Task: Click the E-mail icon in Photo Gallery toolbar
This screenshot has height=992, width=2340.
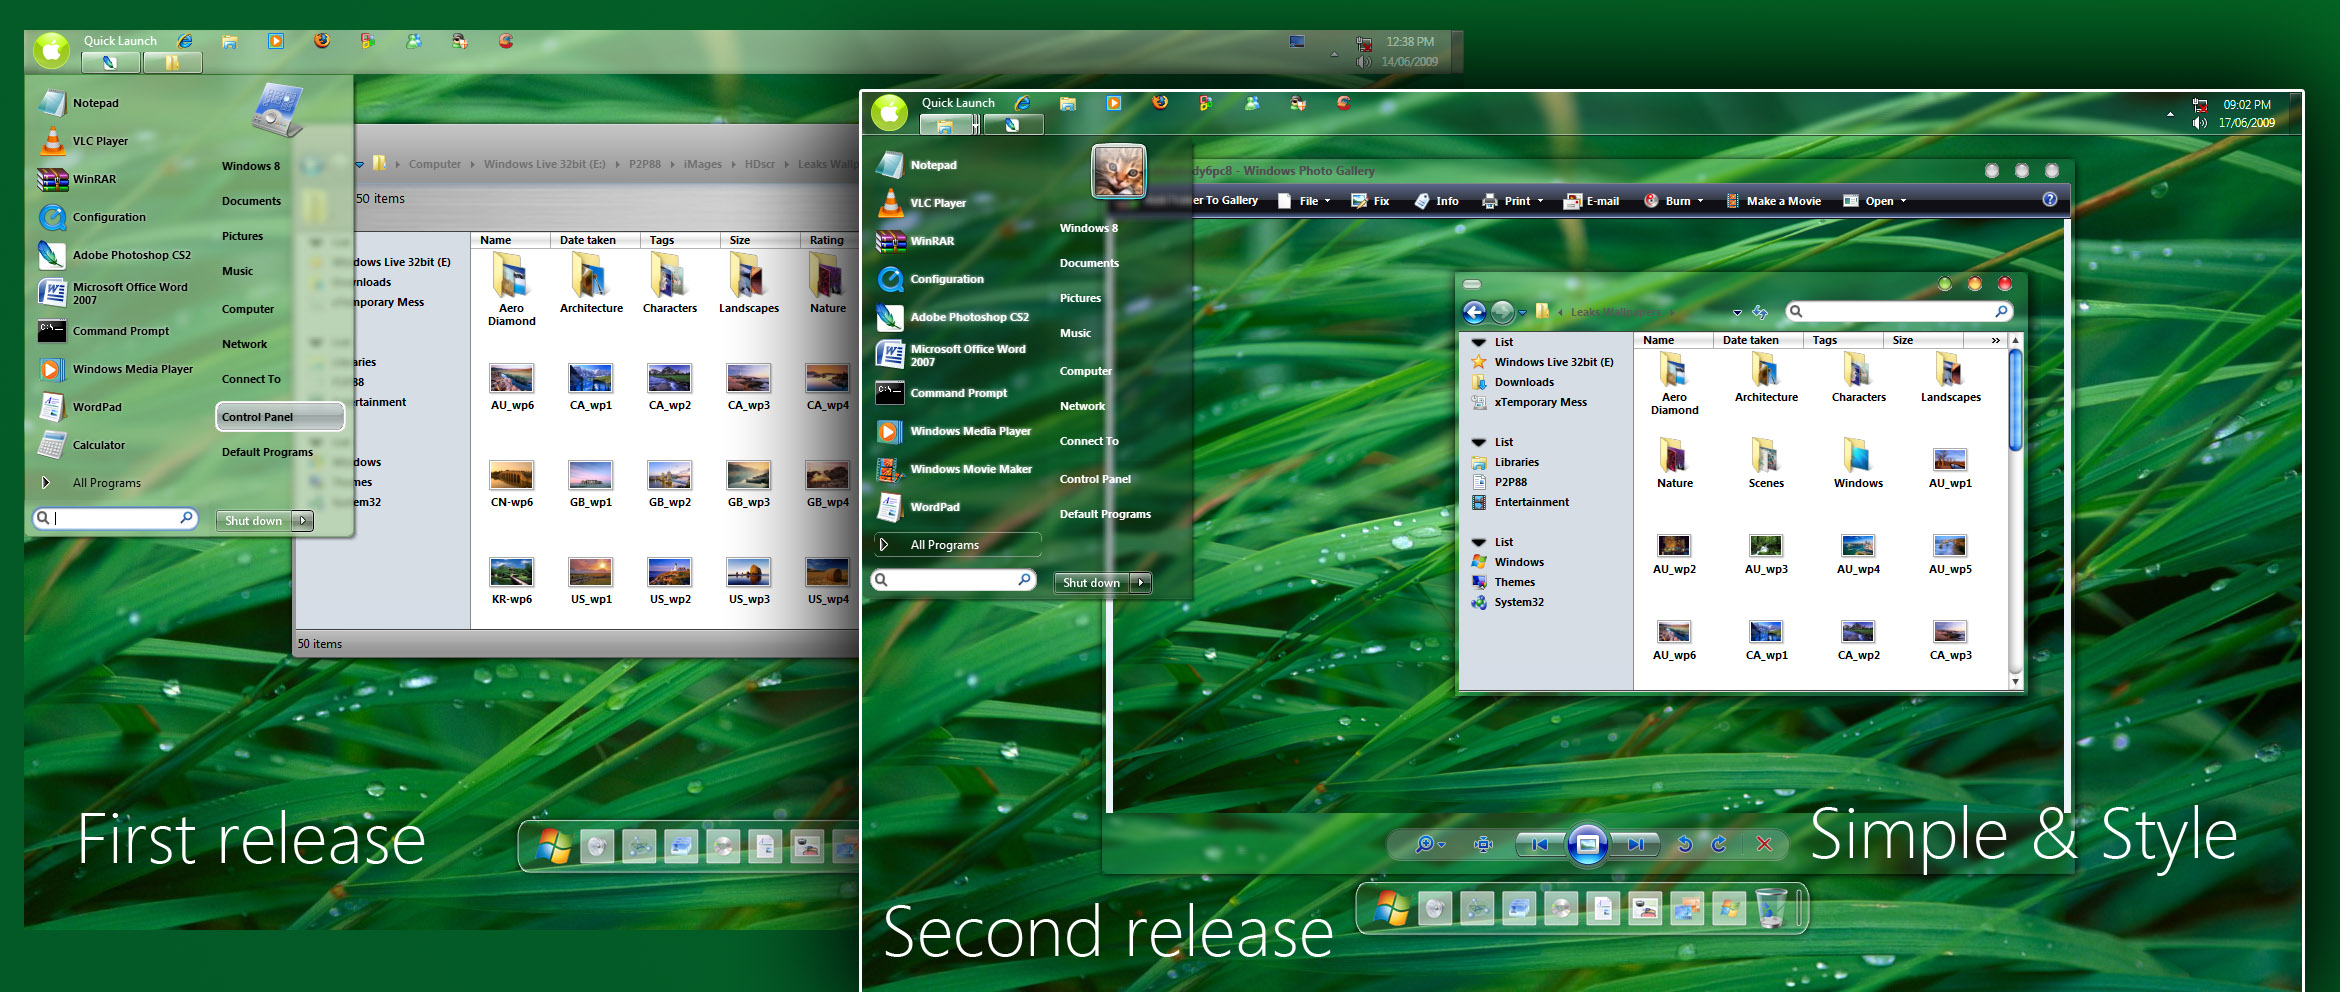Action: tap(1592, 200)
